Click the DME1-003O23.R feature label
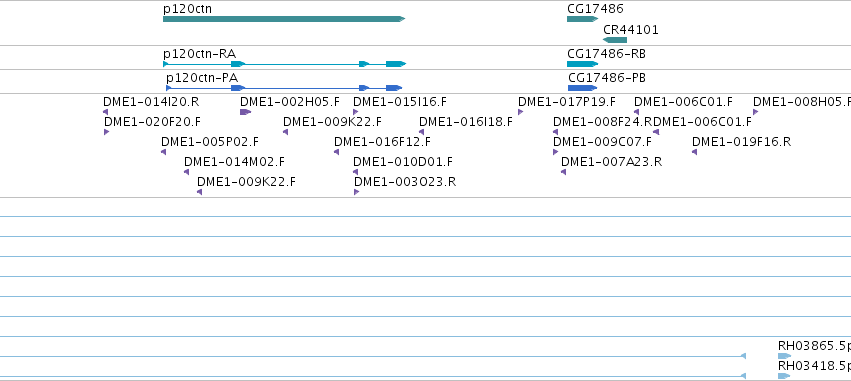The width and height of the screenshot is (851, 381). pyautogui.click(x=405, y=182)
